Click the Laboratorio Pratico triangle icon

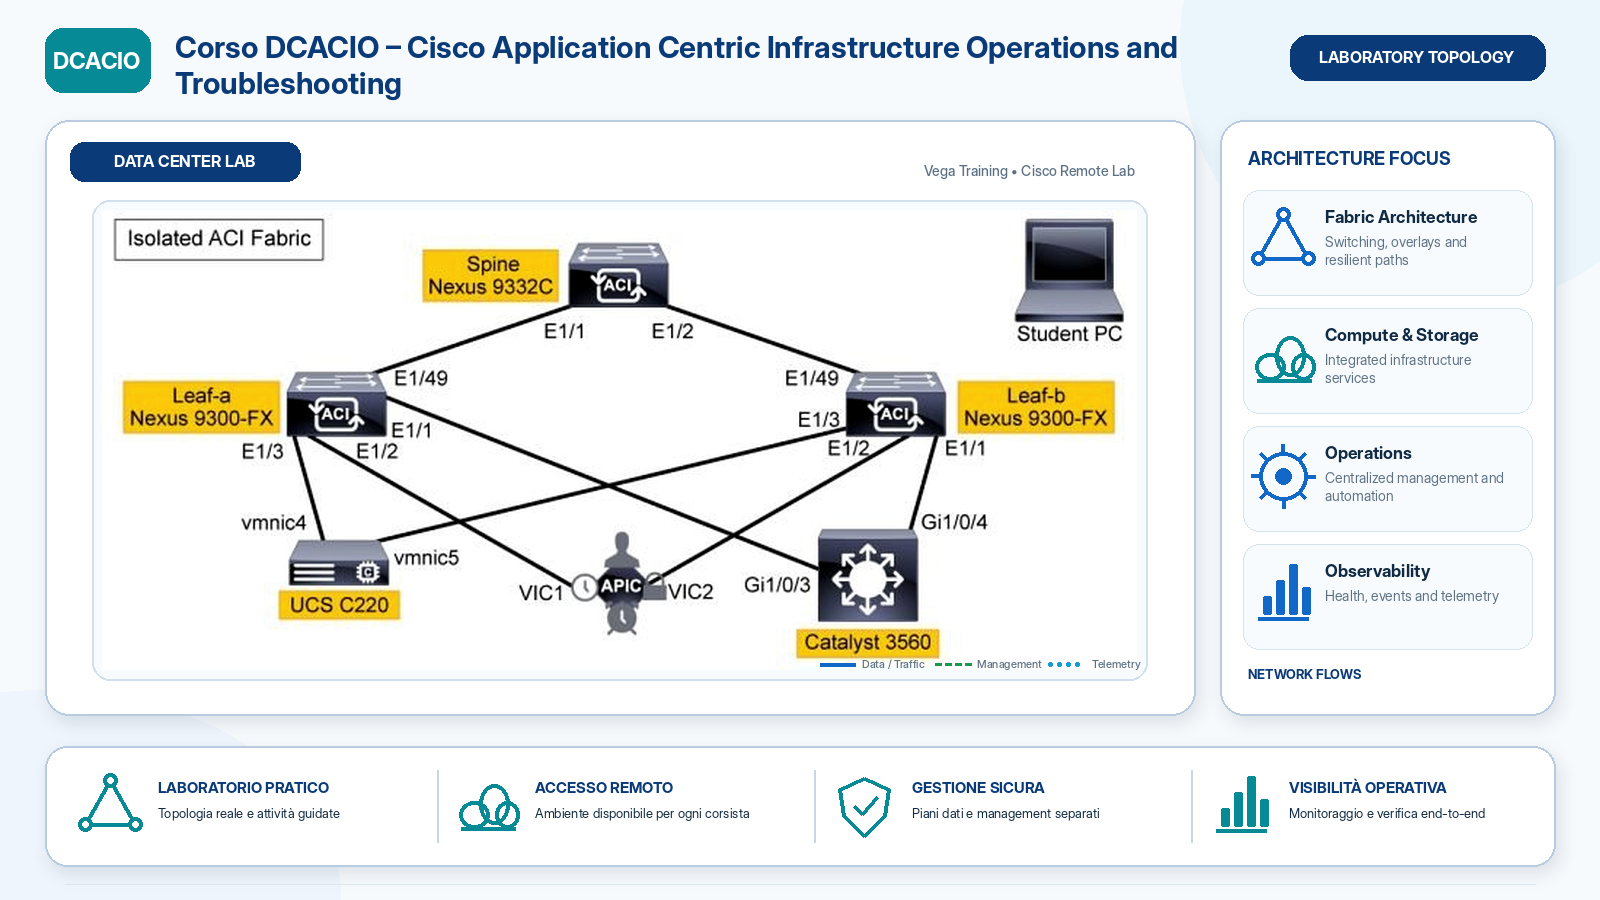(x=110, y=803)
